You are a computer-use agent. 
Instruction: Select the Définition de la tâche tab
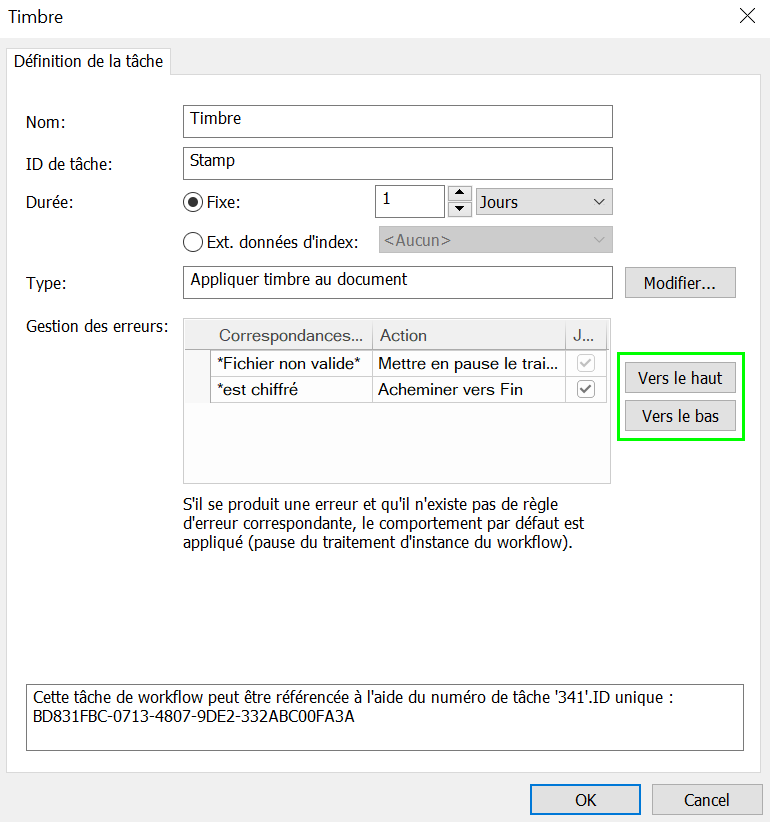(x=89, y=61)
